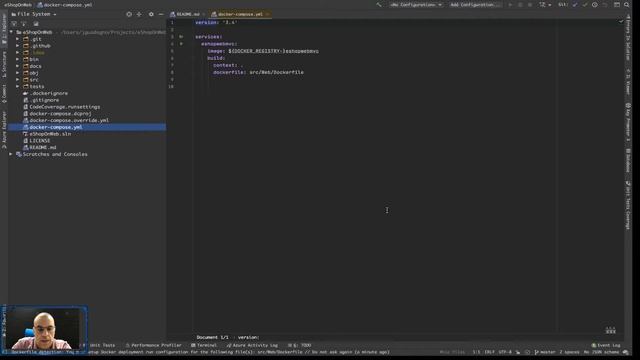Click the Git update project icon

575,5
